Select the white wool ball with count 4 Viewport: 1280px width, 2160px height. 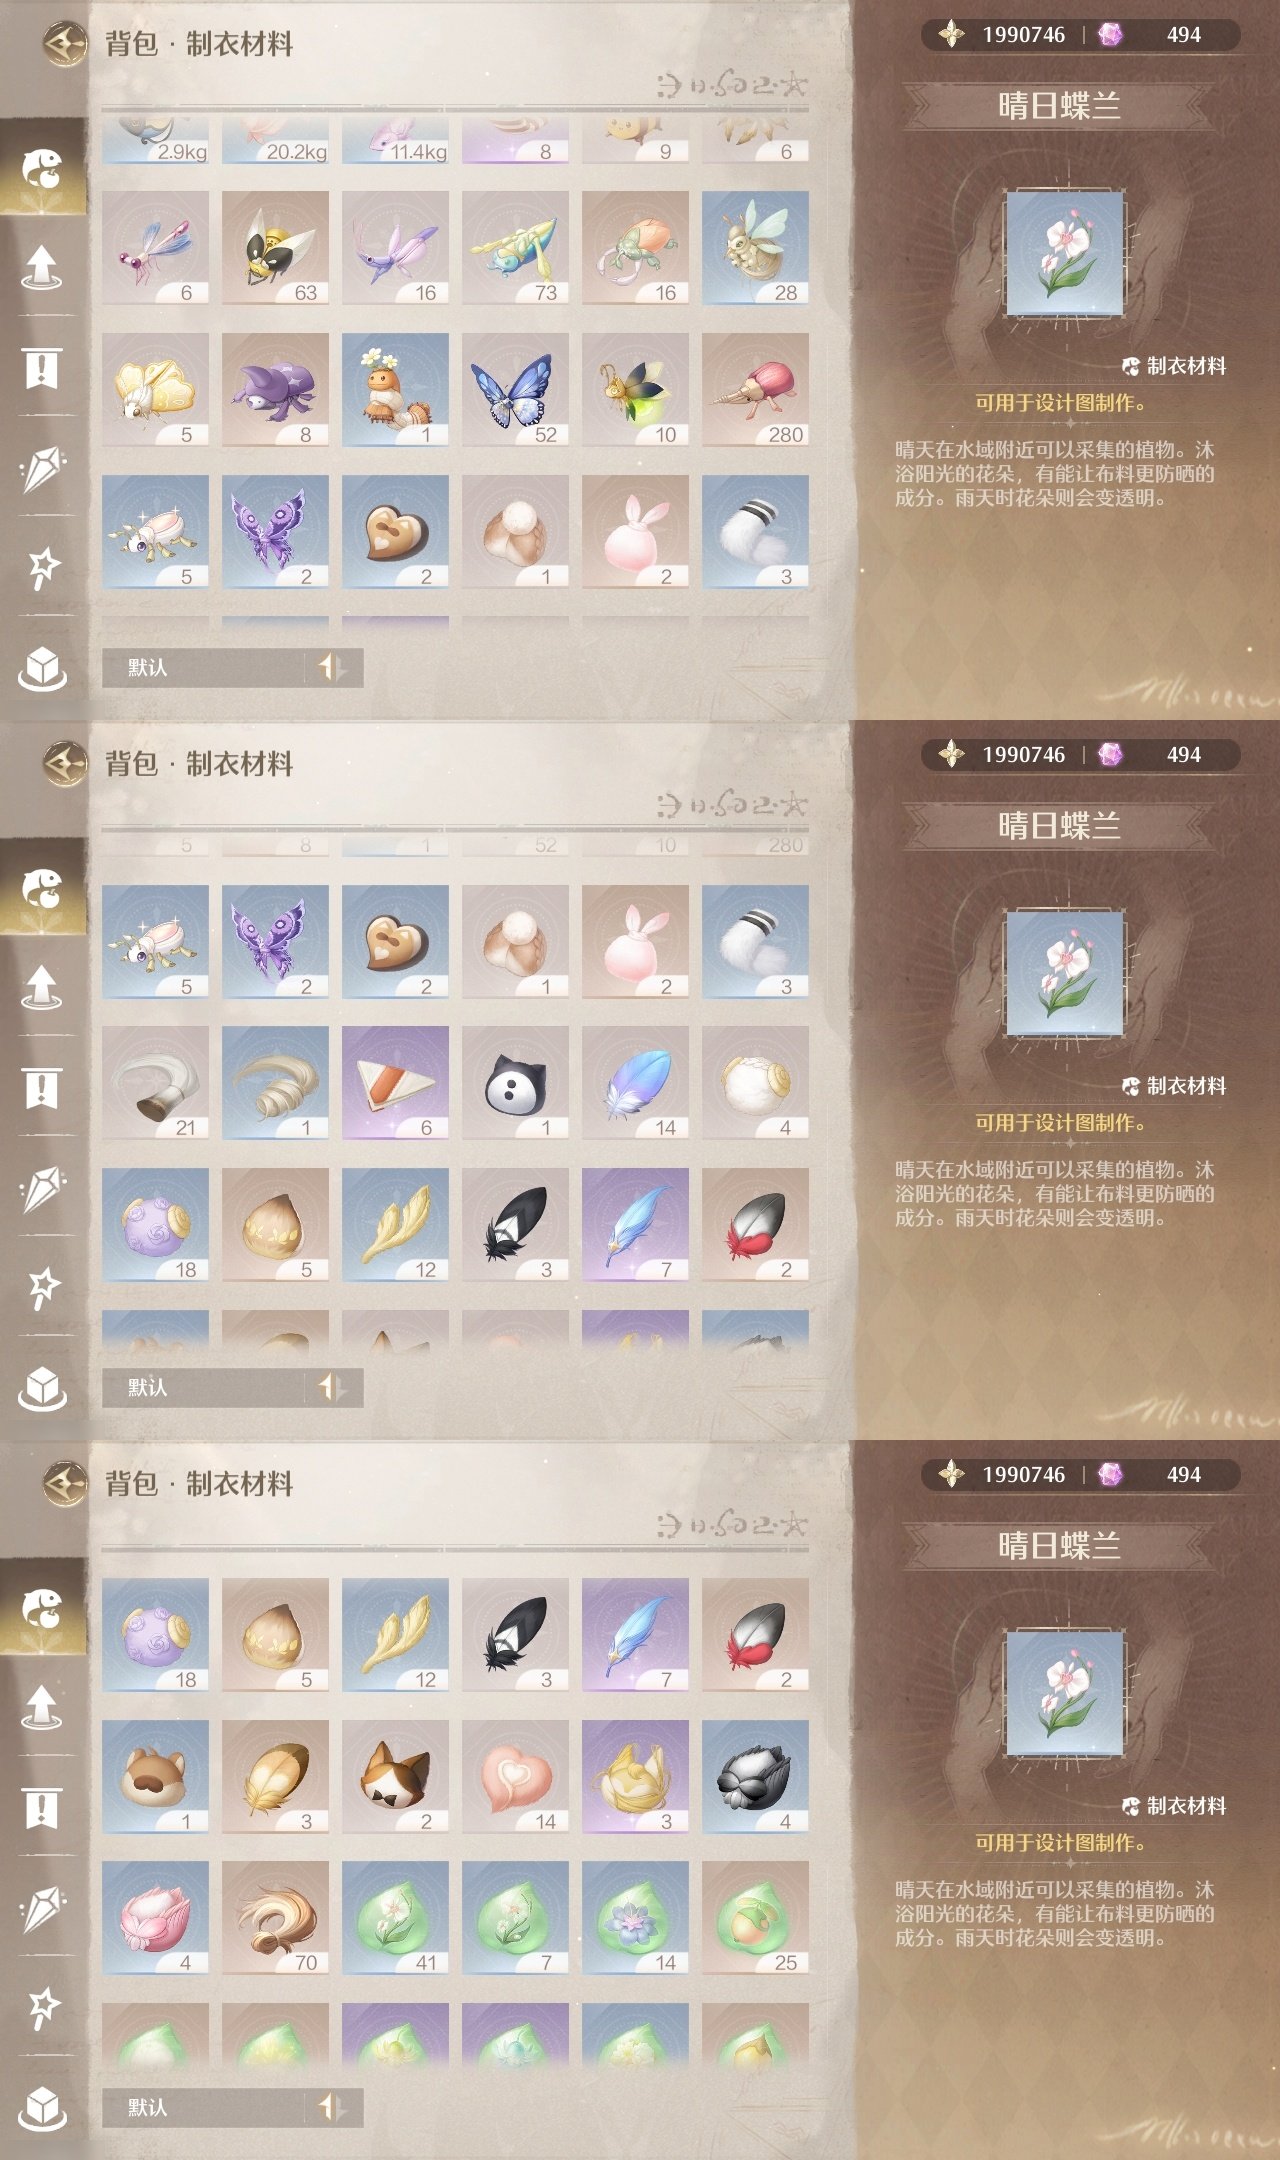pyautogui.click(x=755, y=1083)
